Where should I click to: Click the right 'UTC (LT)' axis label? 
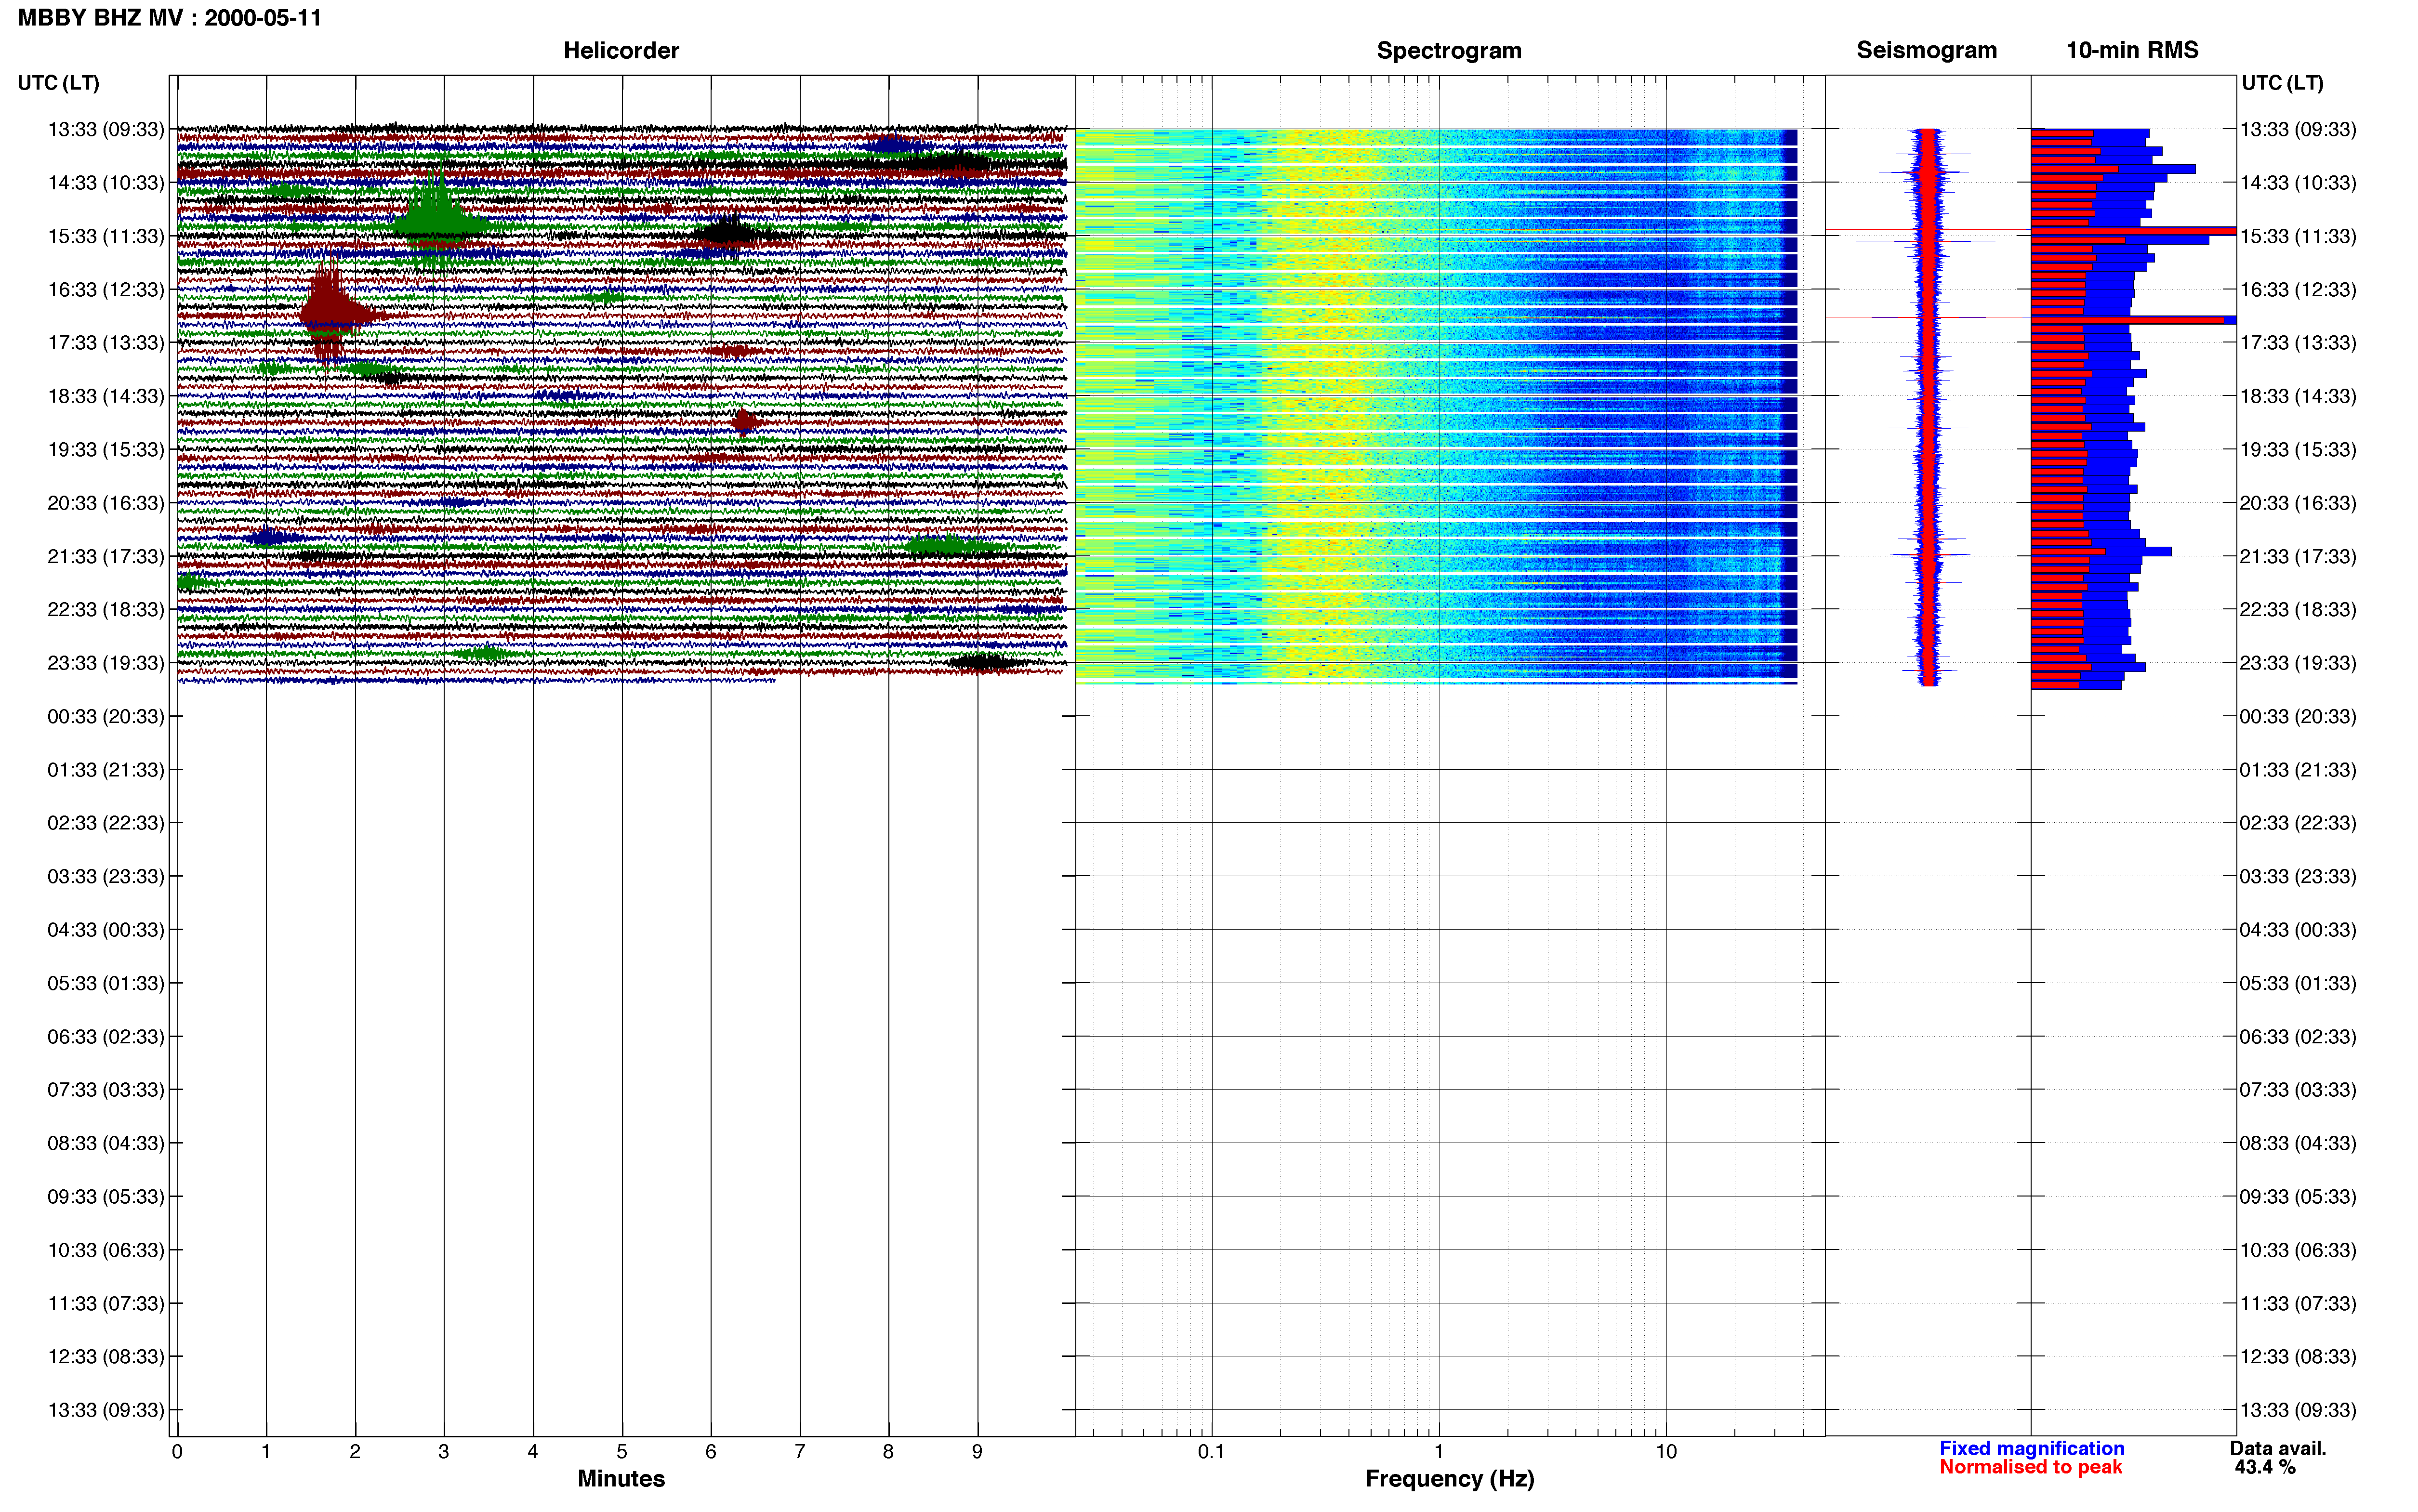point(2282,83)
